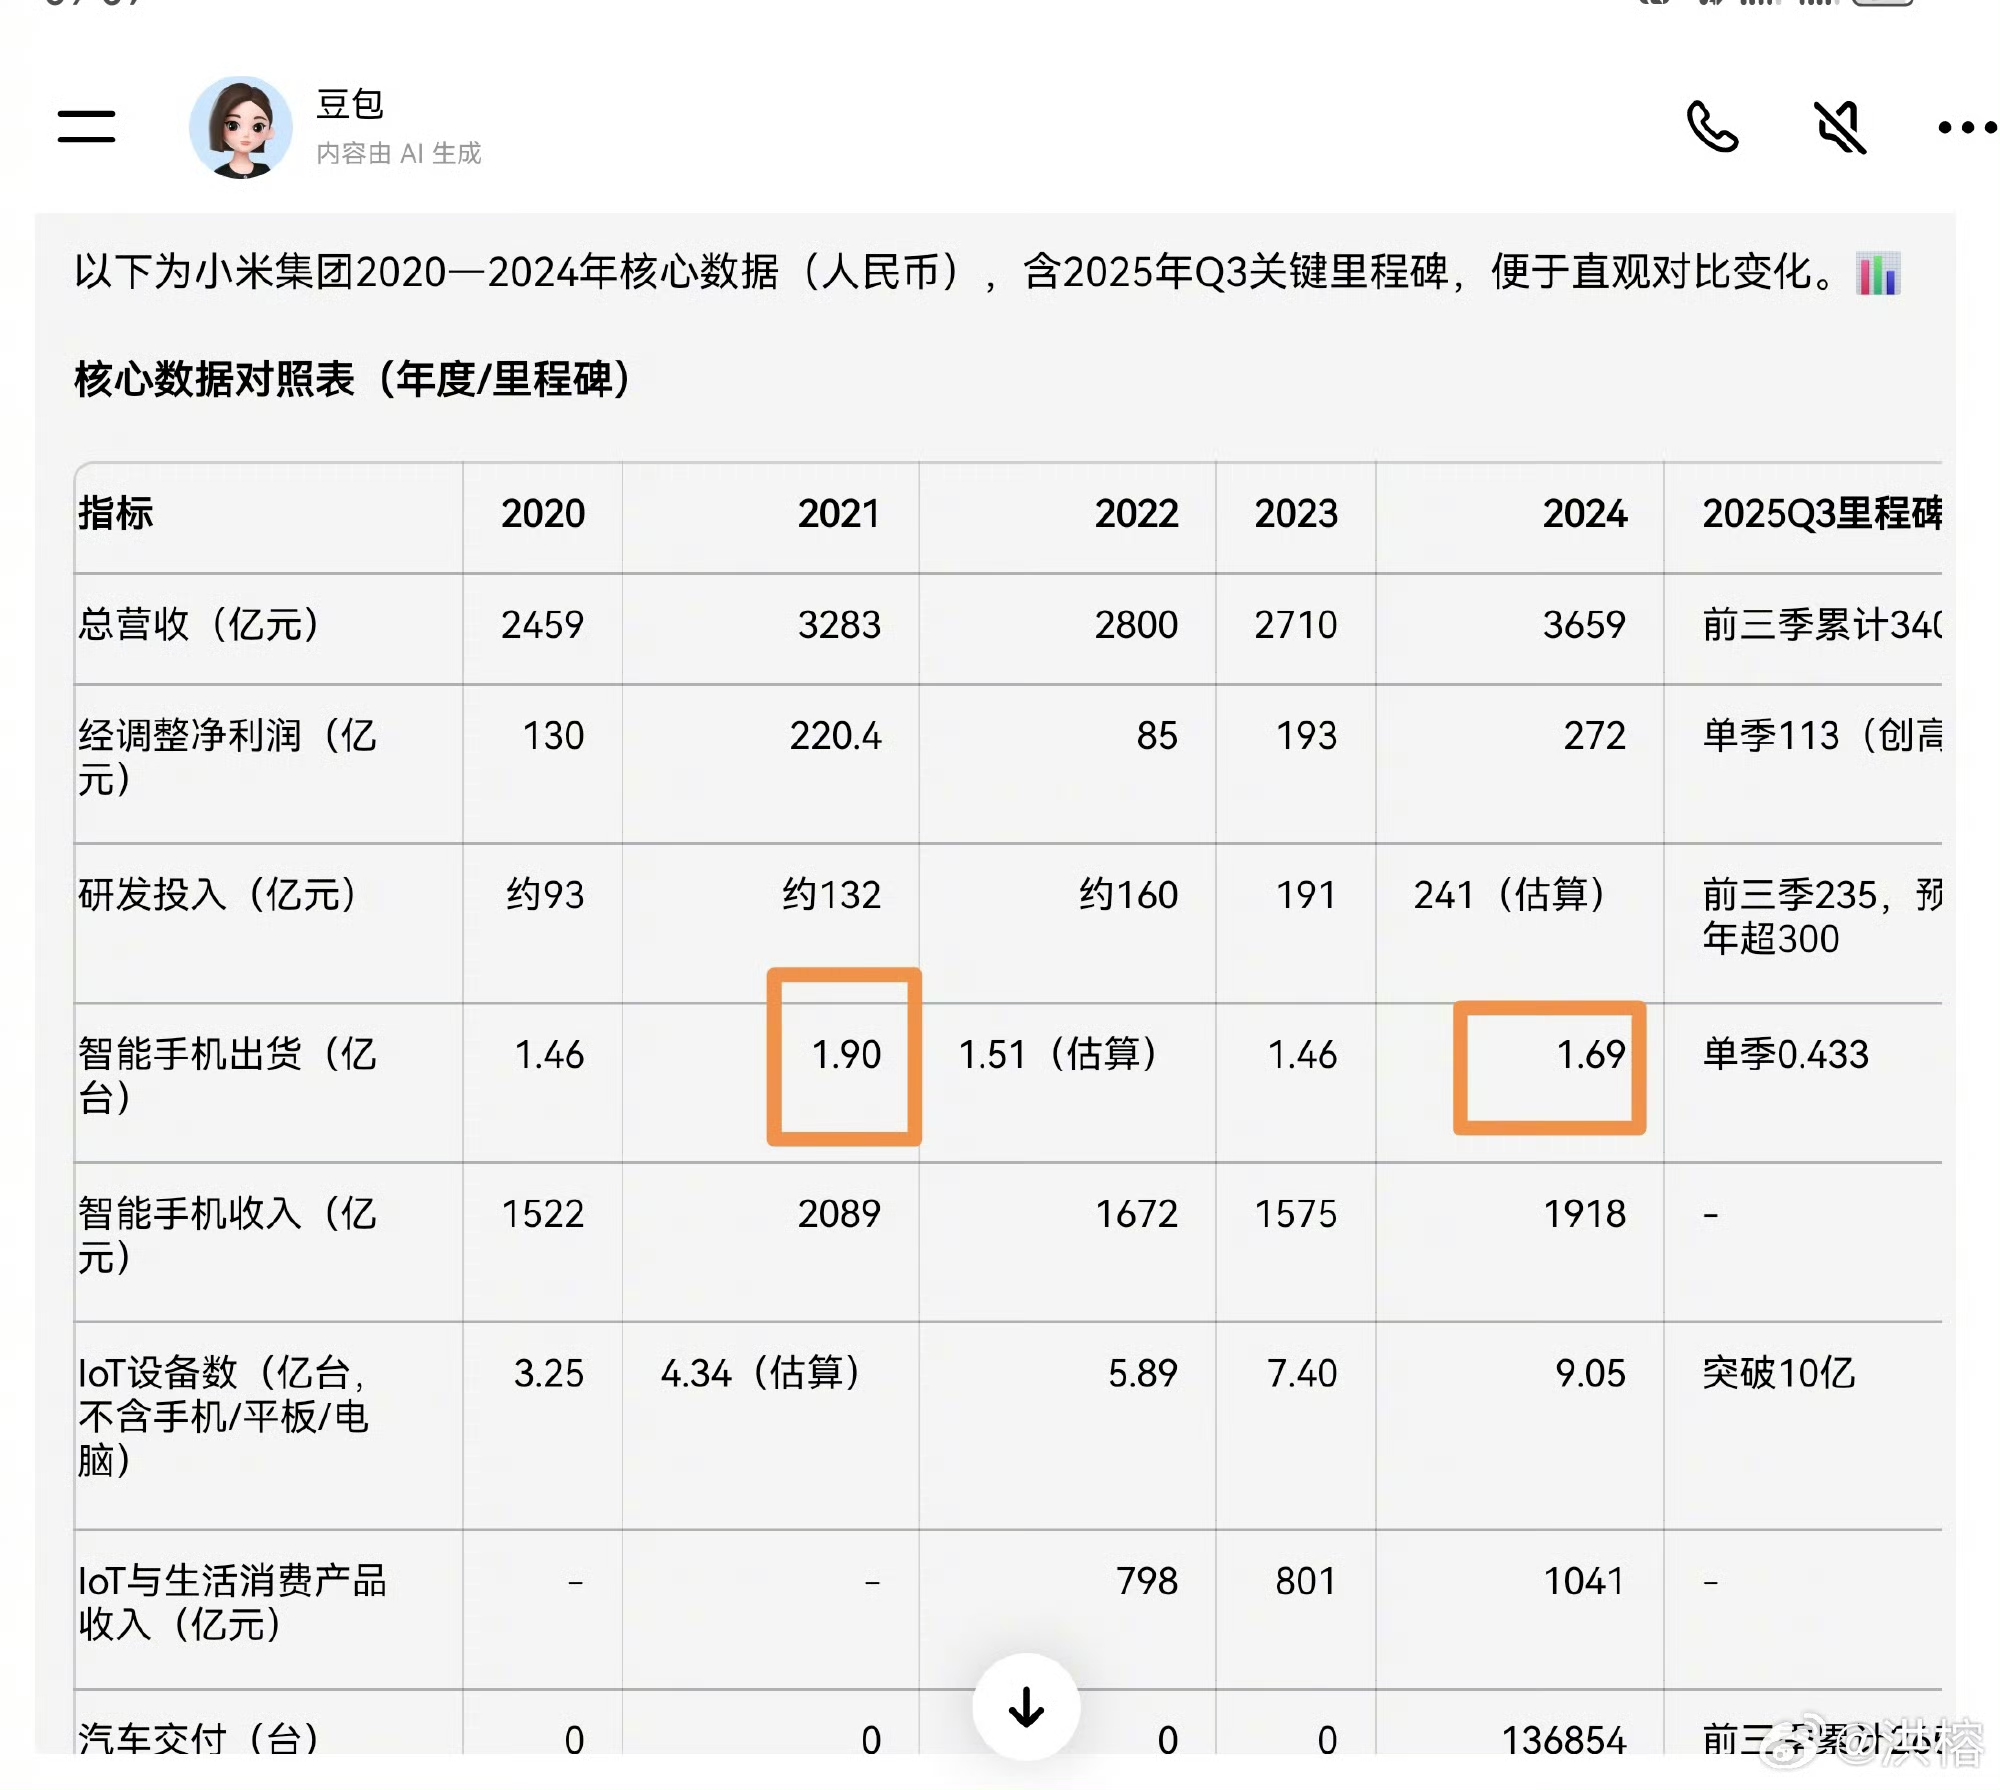Tap the 豆包 avatar picture

coord(241,127)
